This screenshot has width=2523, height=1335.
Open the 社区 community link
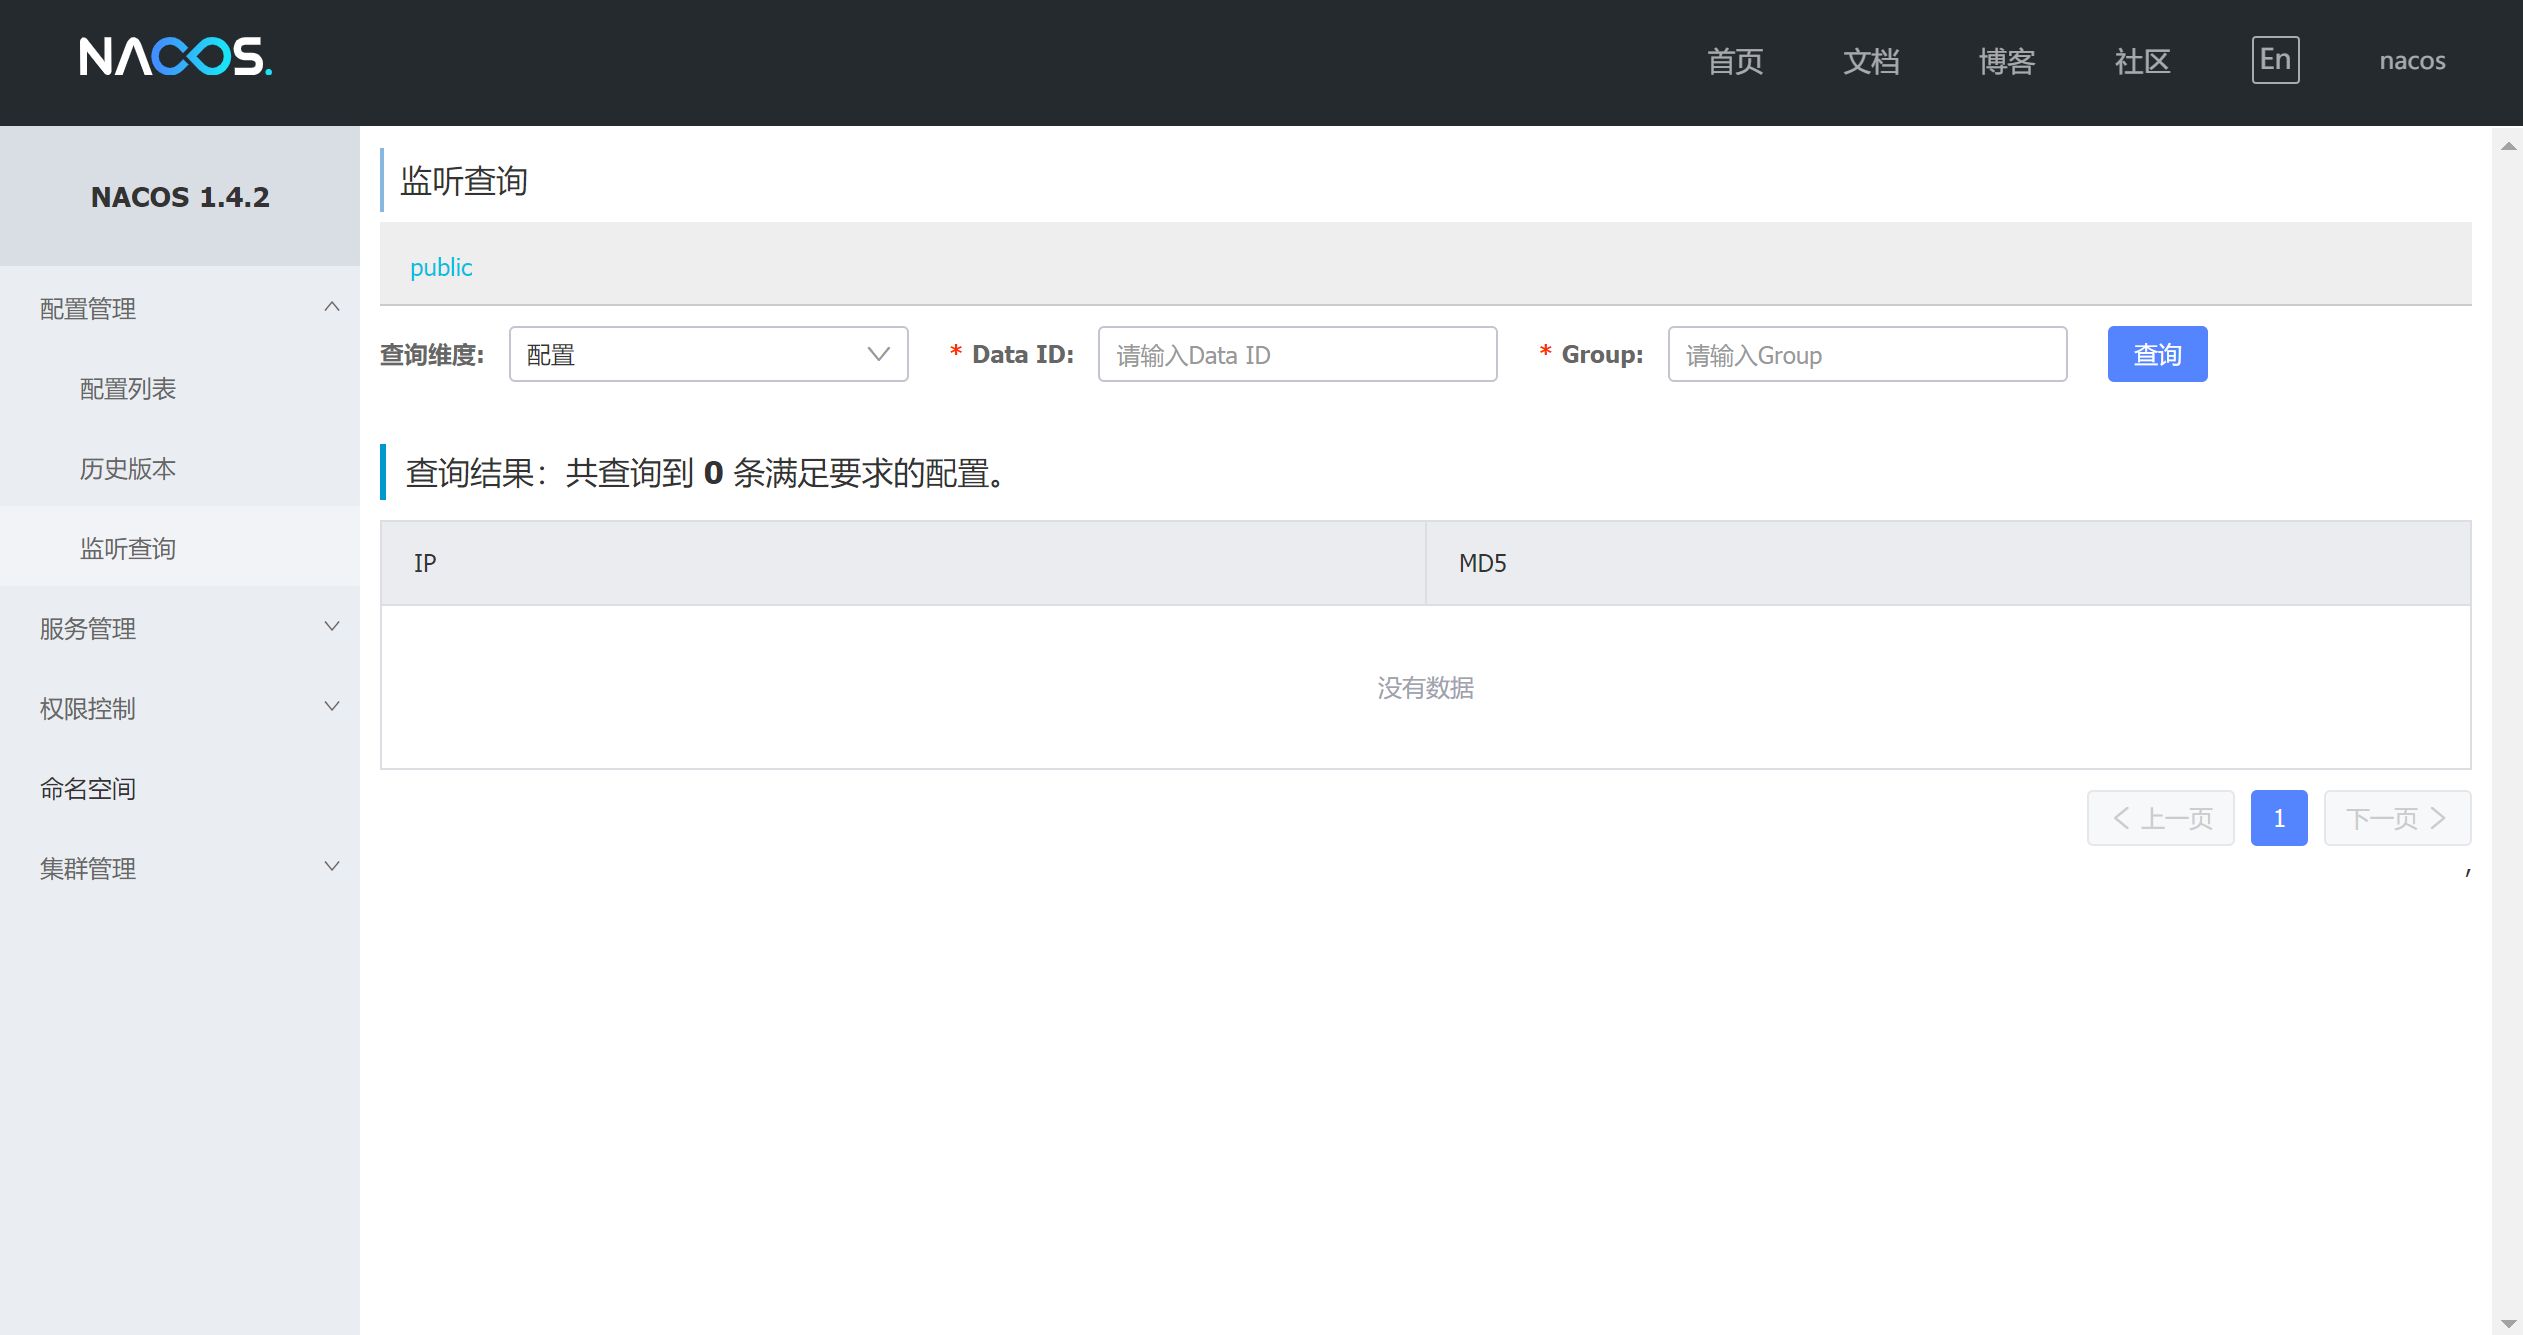(x=2142, y=61)
